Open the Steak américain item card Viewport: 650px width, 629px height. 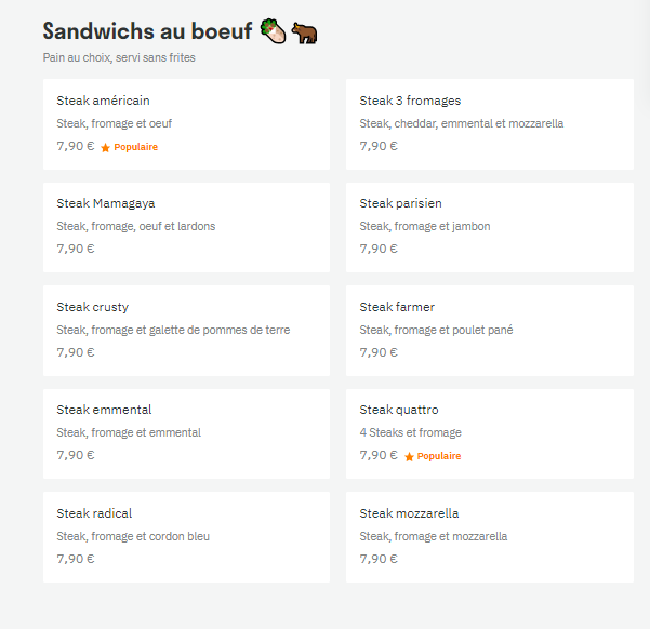(x=187, y=124)
